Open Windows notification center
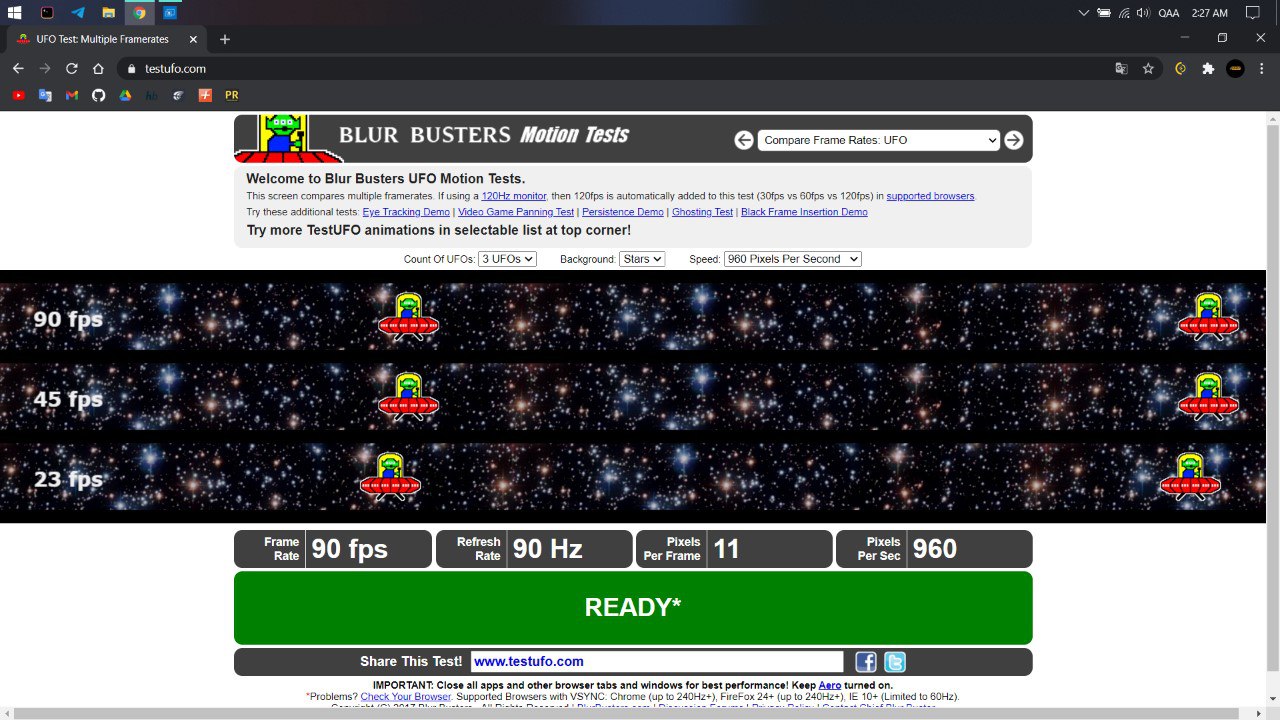The height and width of the screenshot is (720, 1280). pos(1252,12)
